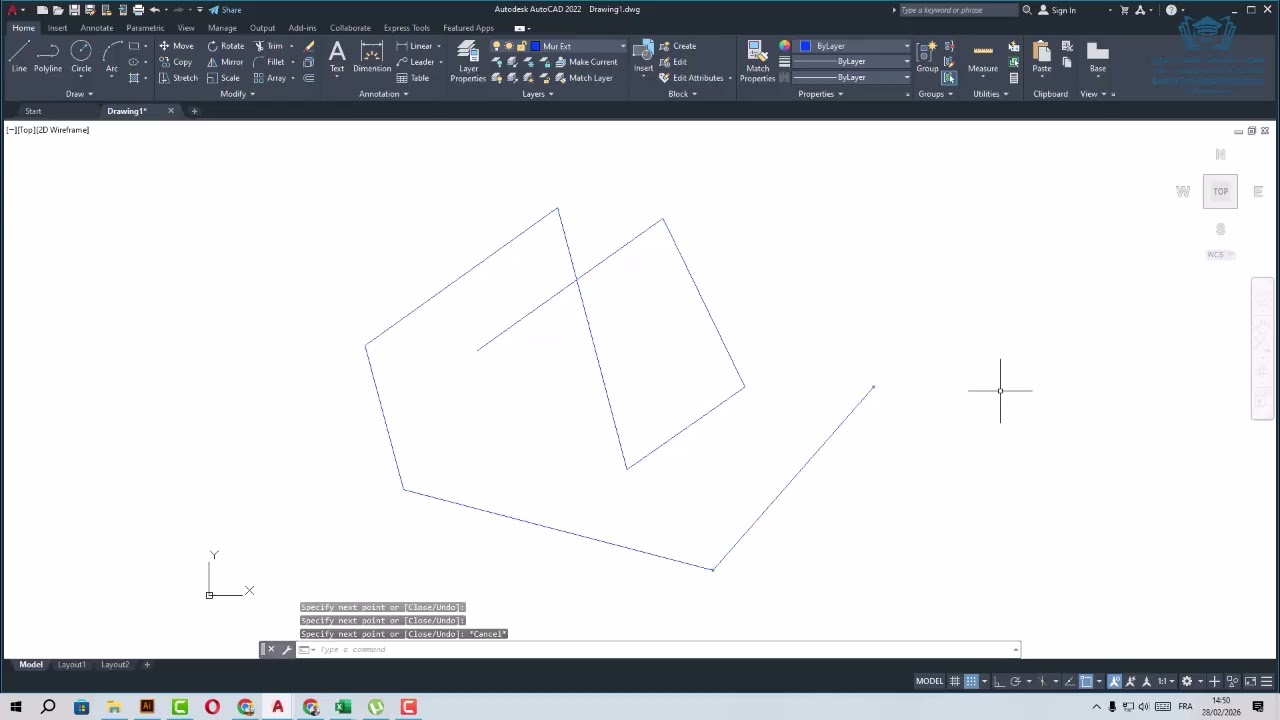Expand the Annotation panel
This screenshot has width=1280, height=720.
(383, 94)
